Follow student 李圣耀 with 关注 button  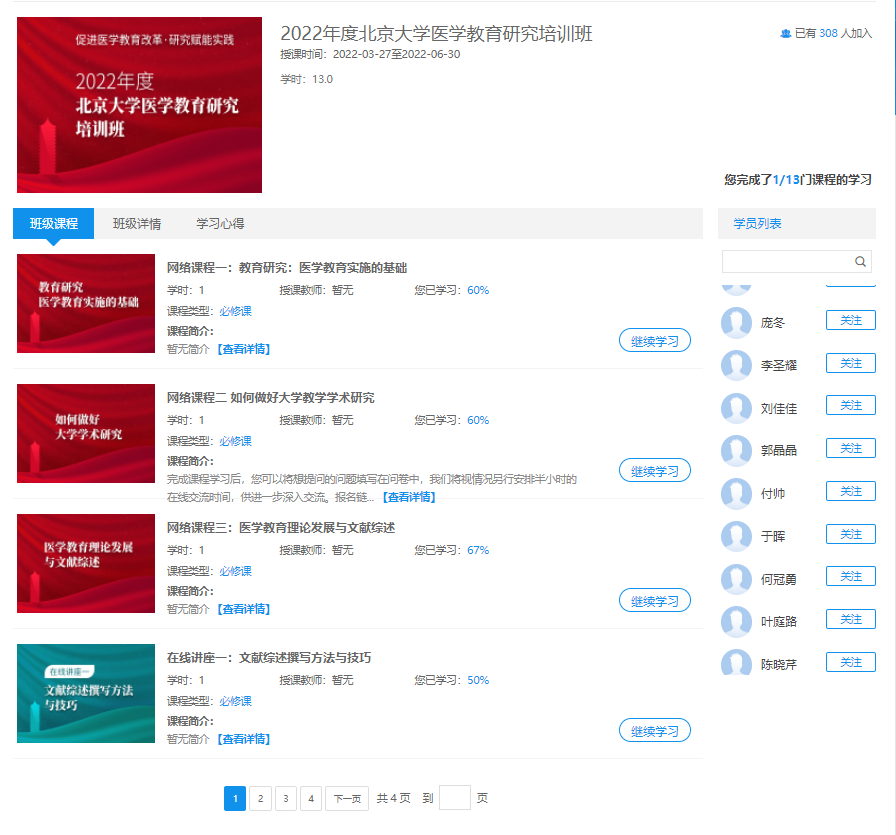(851, 363)
